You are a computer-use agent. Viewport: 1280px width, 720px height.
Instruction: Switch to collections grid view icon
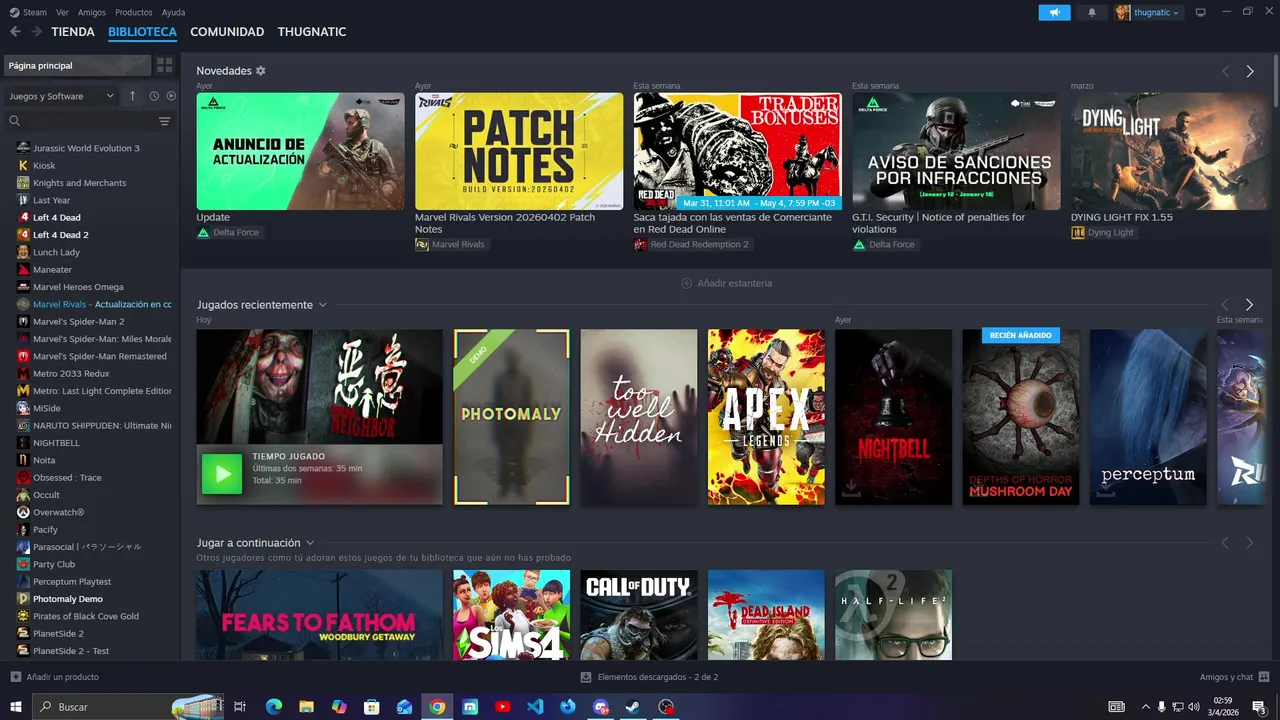tap(165, 65)
